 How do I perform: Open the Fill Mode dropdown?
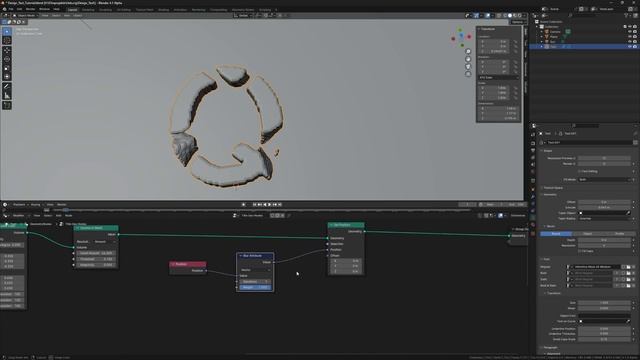[x=604, y=180]
